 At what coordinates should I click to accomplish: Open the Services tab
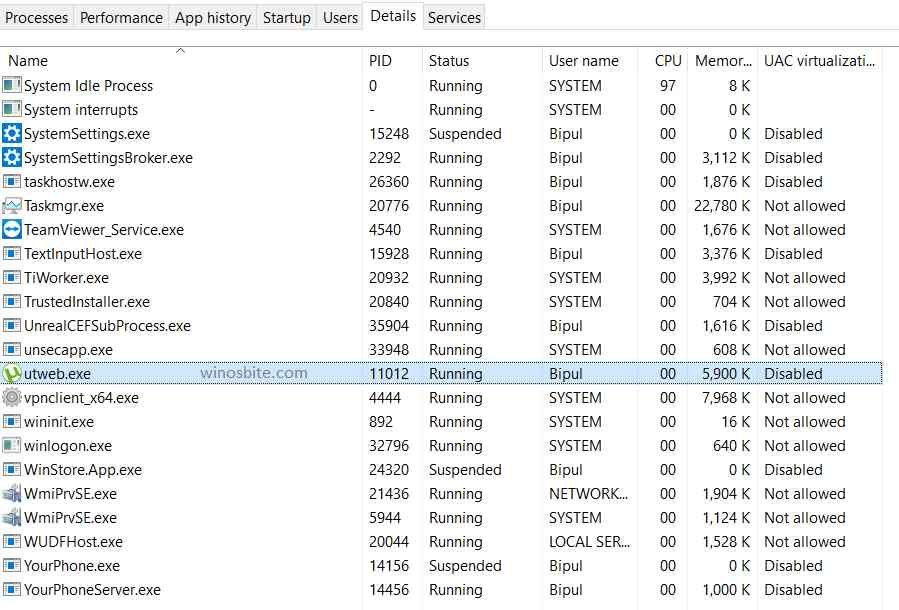coord(454,17)
